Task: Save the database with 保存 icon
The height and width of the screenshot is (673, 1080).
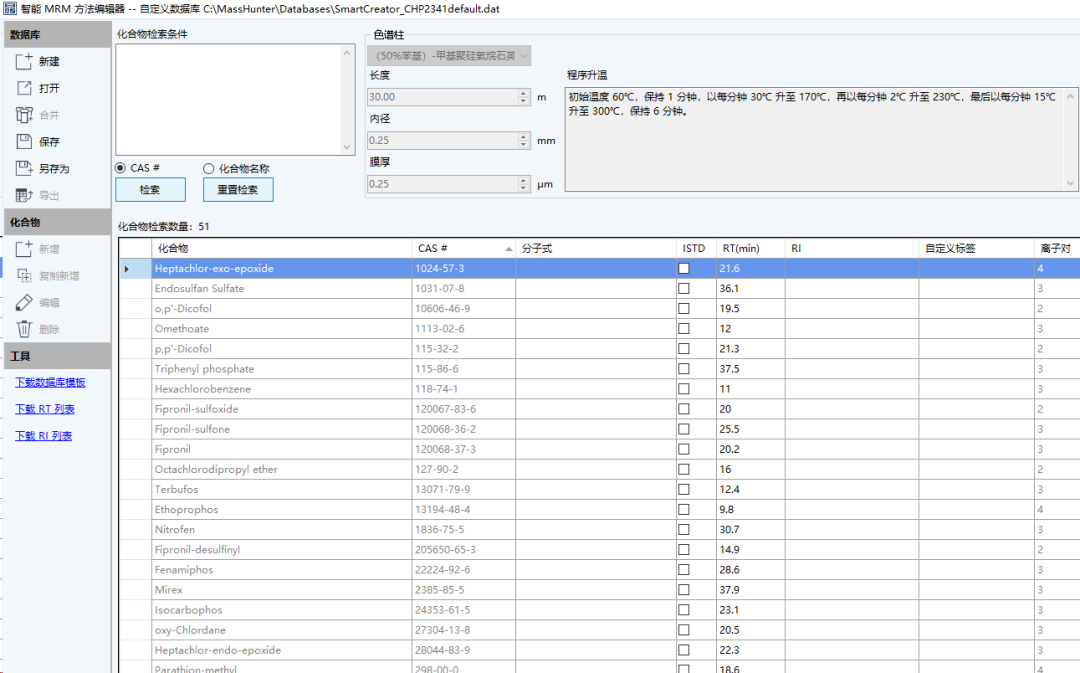Action: tap(24, 141)
